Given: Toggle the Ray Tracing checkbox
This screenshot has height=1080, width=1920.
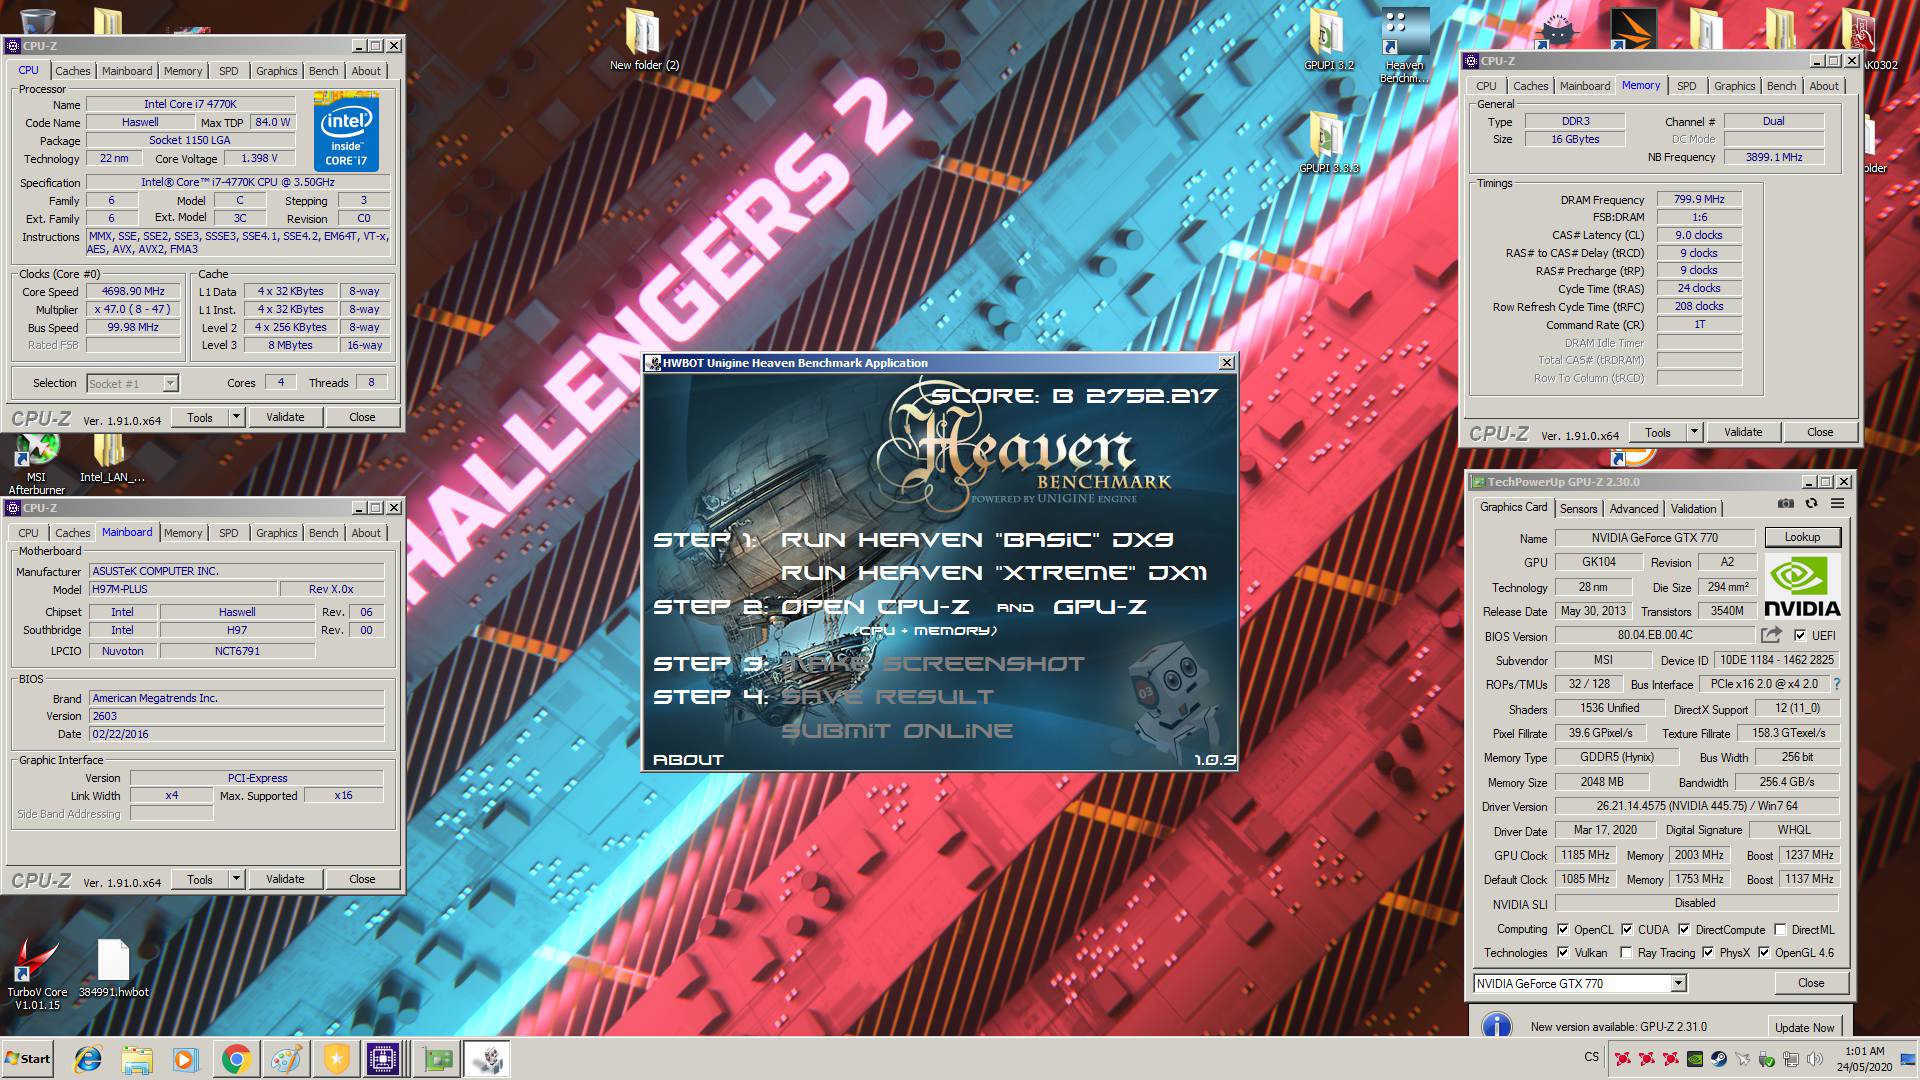Looking at the screenshot, I should pyautogui.click(x=1626, y=952).
